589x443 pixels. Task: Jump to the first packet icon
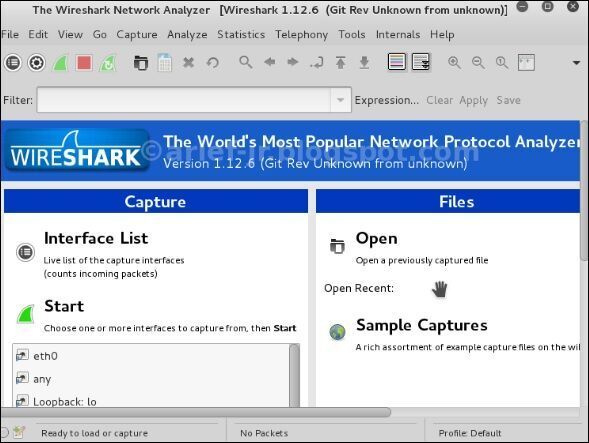[x=340, y=62]
